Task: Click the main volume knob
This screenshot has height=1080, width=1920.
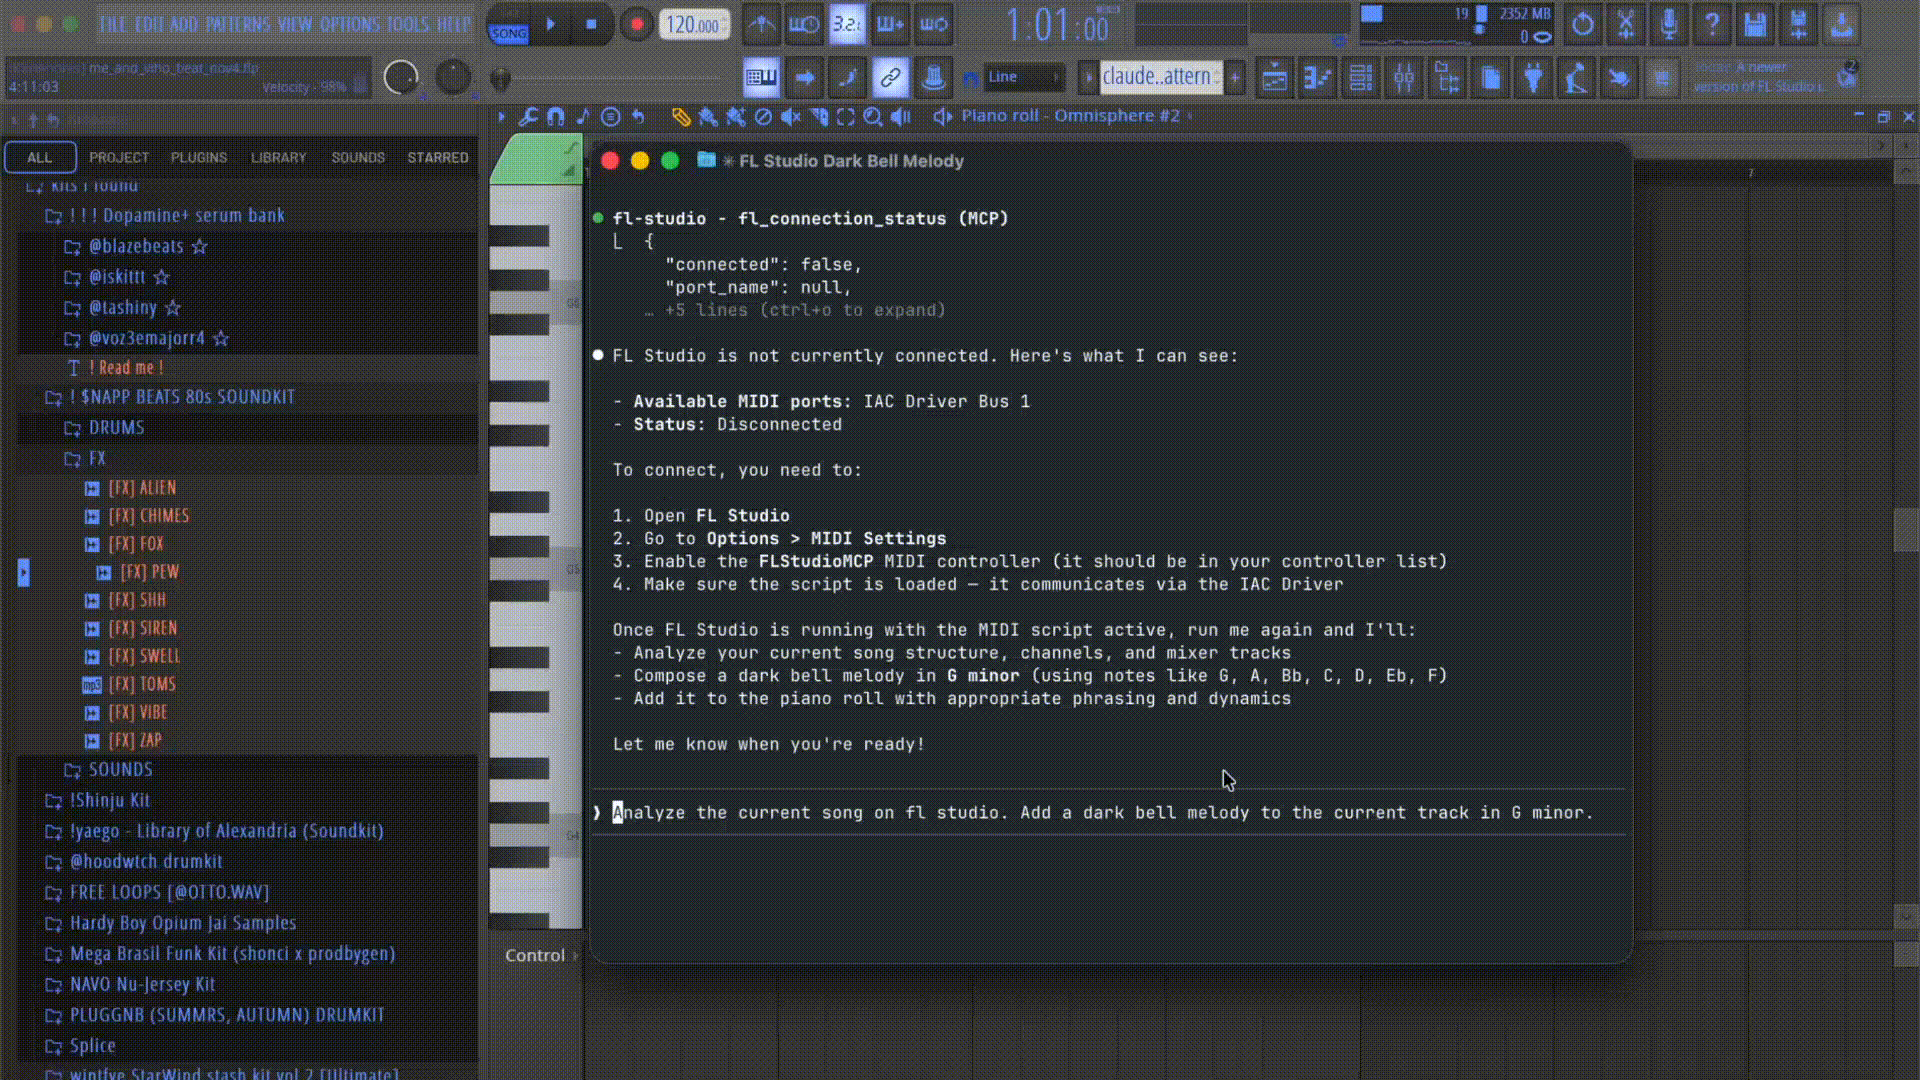Action: tap(401, 77)
